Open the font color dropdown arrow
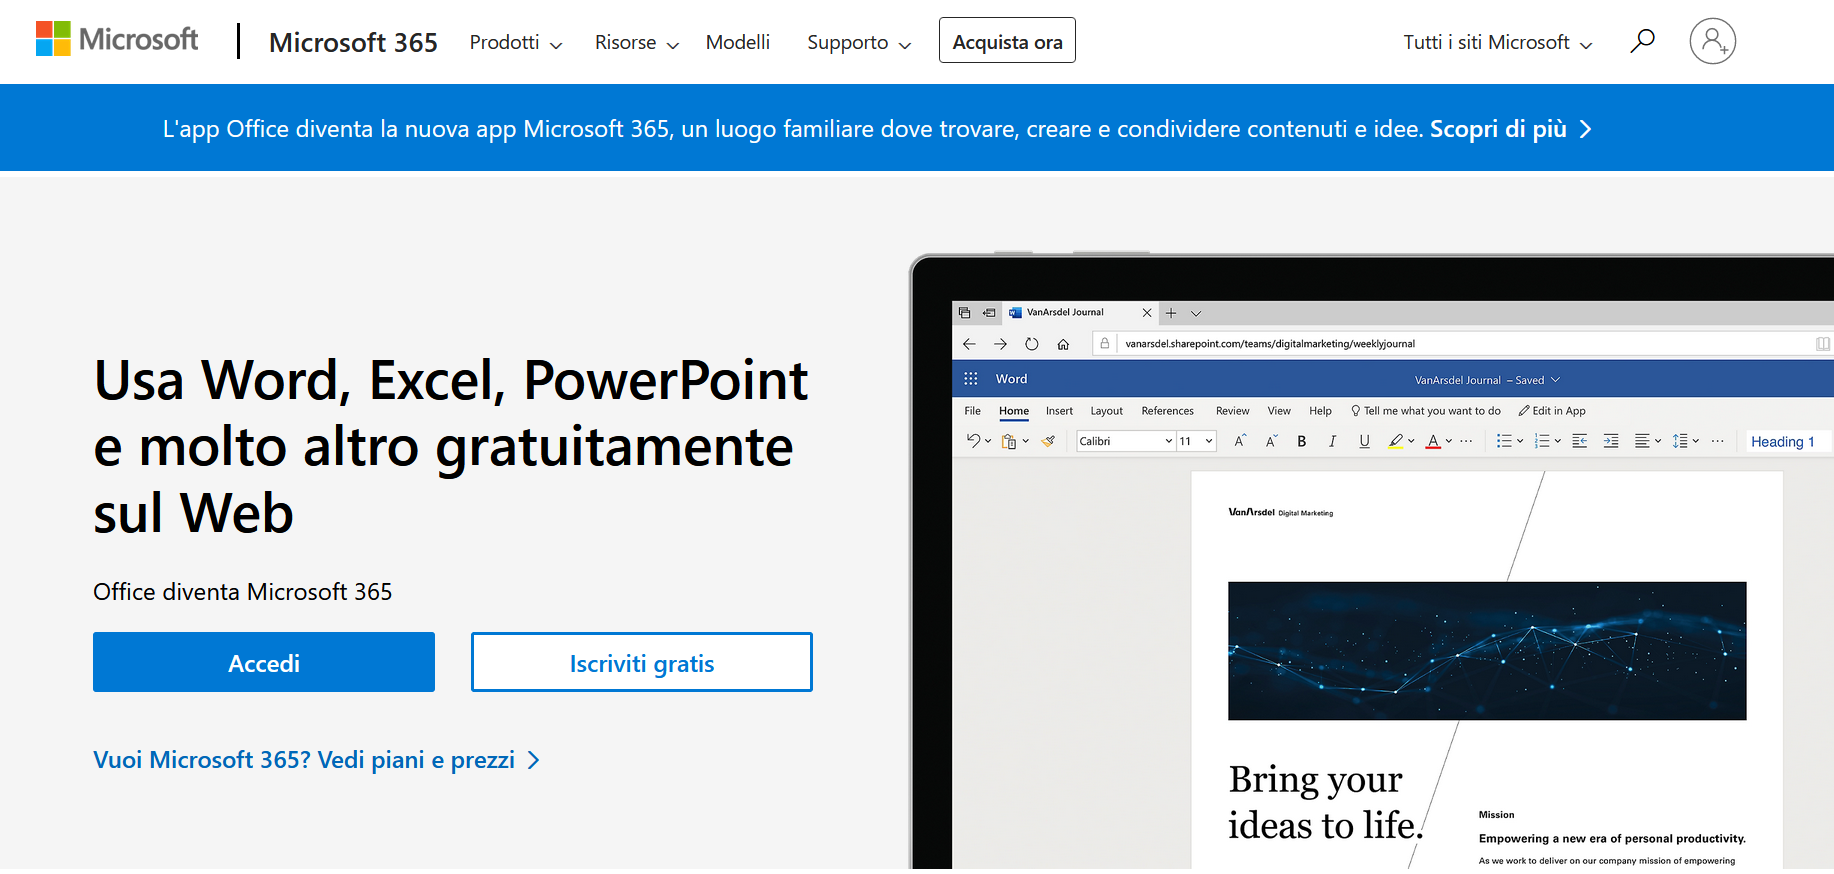 1448,441
